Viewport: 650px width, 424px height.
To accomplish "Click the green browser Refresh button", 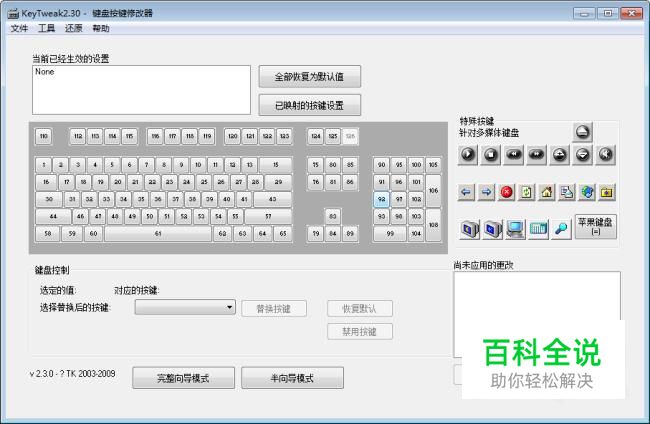I will pyautogui.click(x=526, y=192).
